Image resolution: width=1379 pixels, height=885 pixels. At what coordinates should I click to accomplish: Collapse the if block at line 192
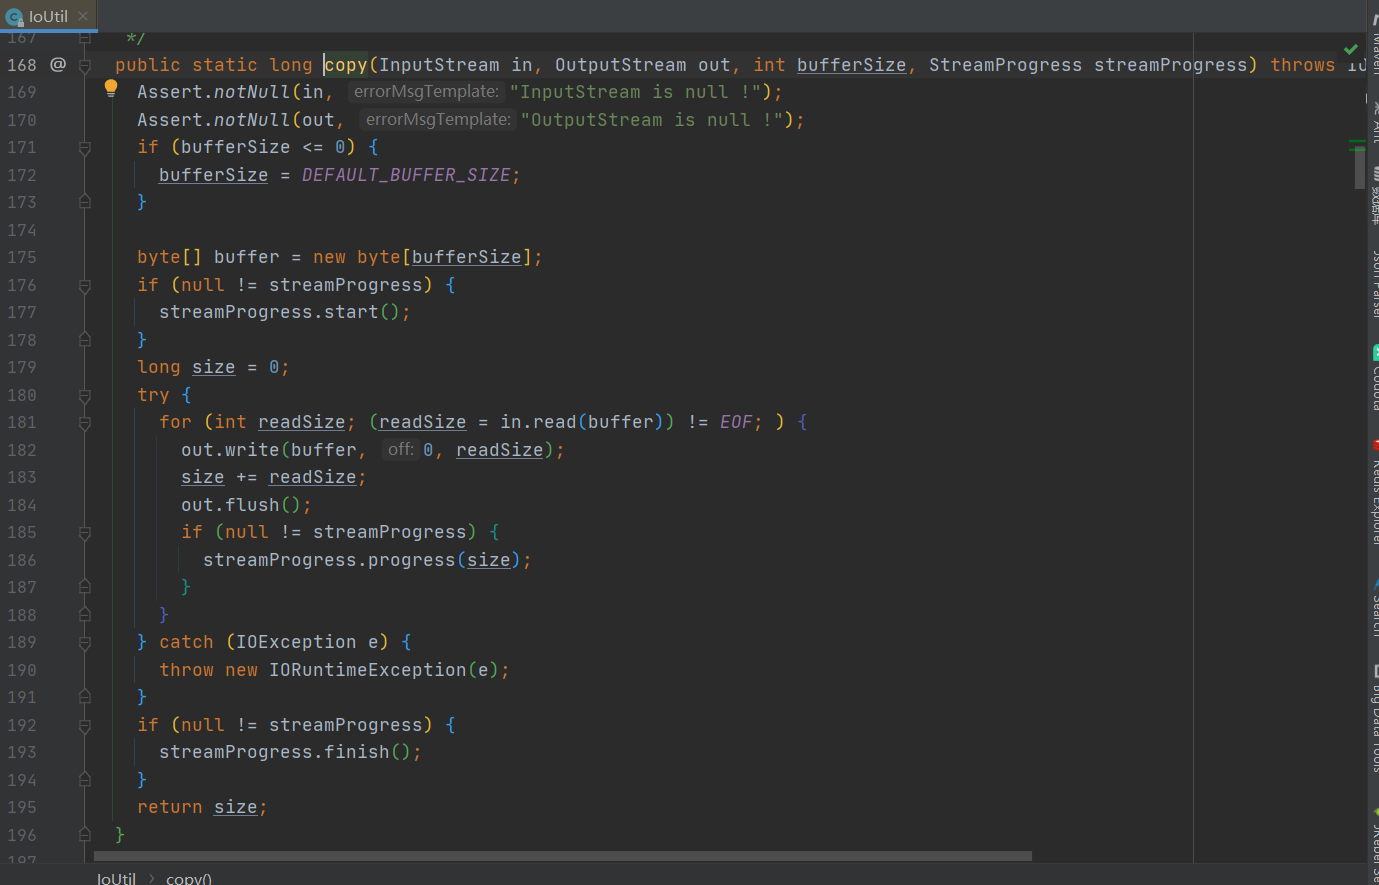(x=85, y=725)
